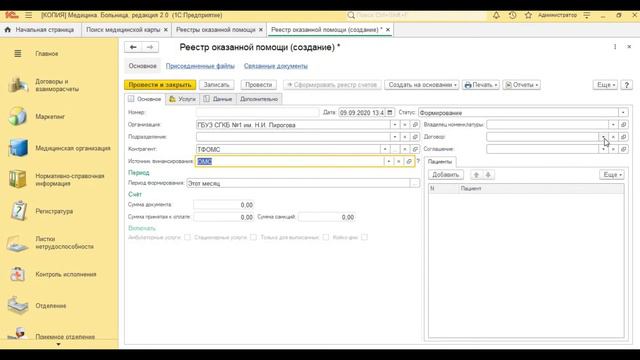
Task: Toggle Амбулаторные услуги checkbox
Action: pos(187,237)
